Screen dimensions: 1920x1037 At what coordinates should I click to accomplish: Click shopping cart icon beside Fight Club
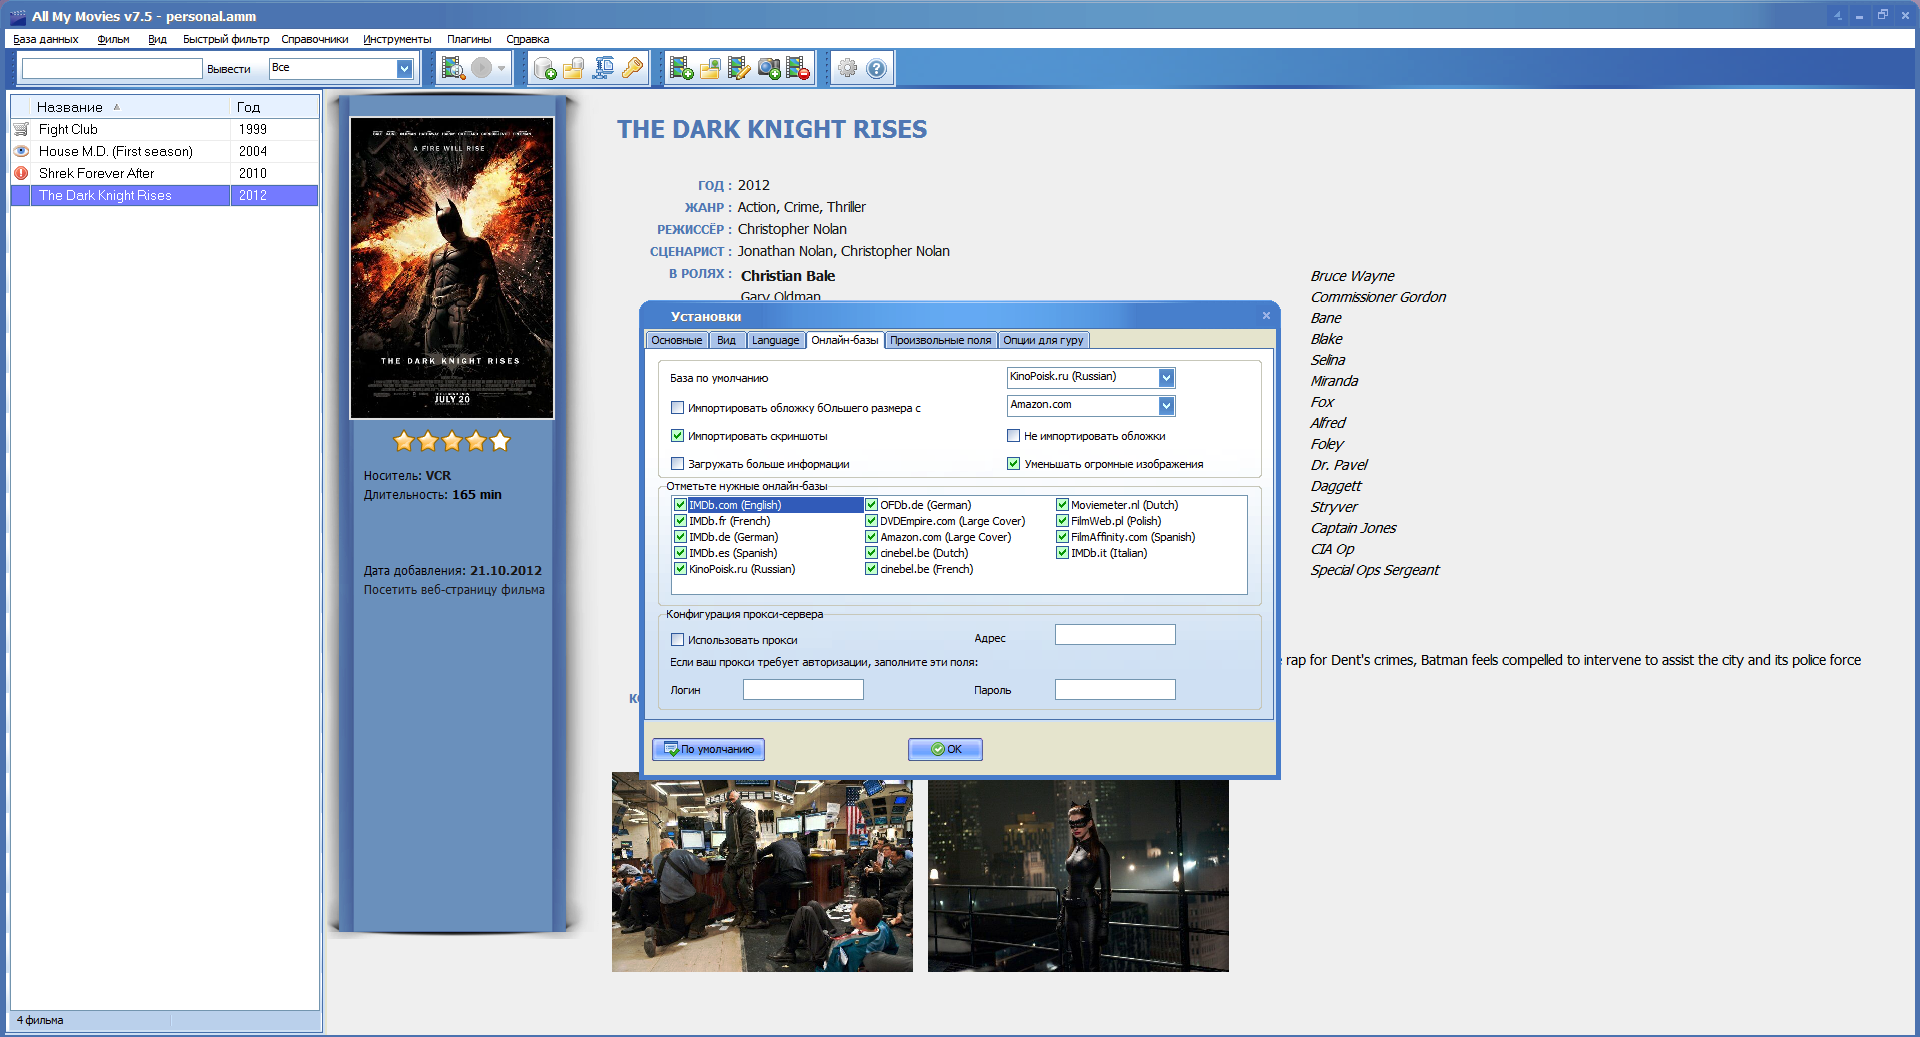(x=21, y=129)
